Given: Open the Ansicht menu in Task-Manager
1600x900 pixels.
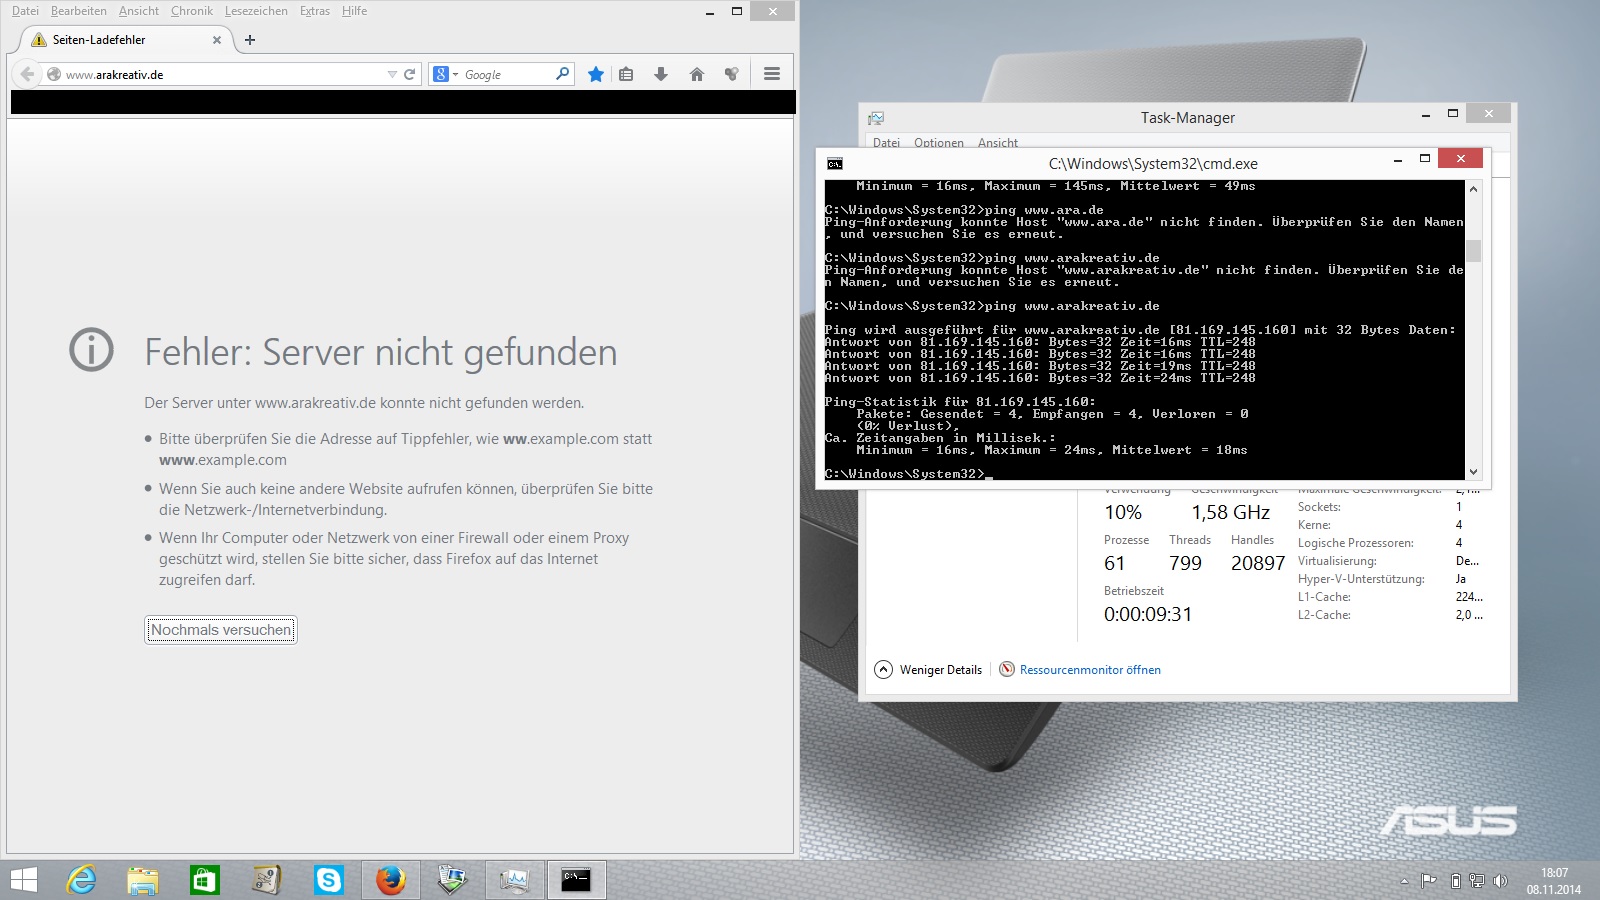Looking at the screenshot, I should (x=998, y=143).
